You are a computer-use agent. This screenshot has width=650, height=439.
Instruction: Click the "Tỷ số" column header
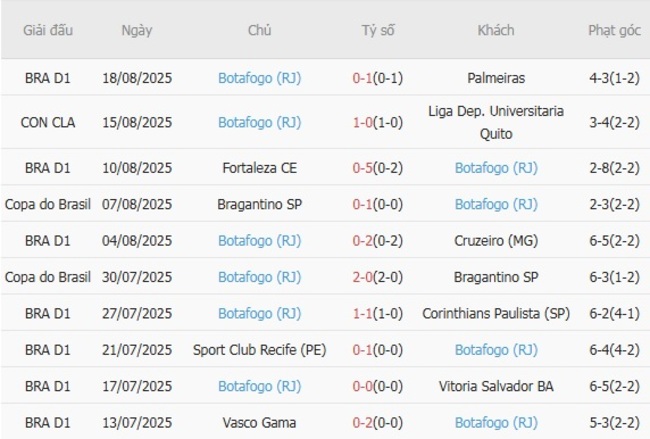coord(377,31)
